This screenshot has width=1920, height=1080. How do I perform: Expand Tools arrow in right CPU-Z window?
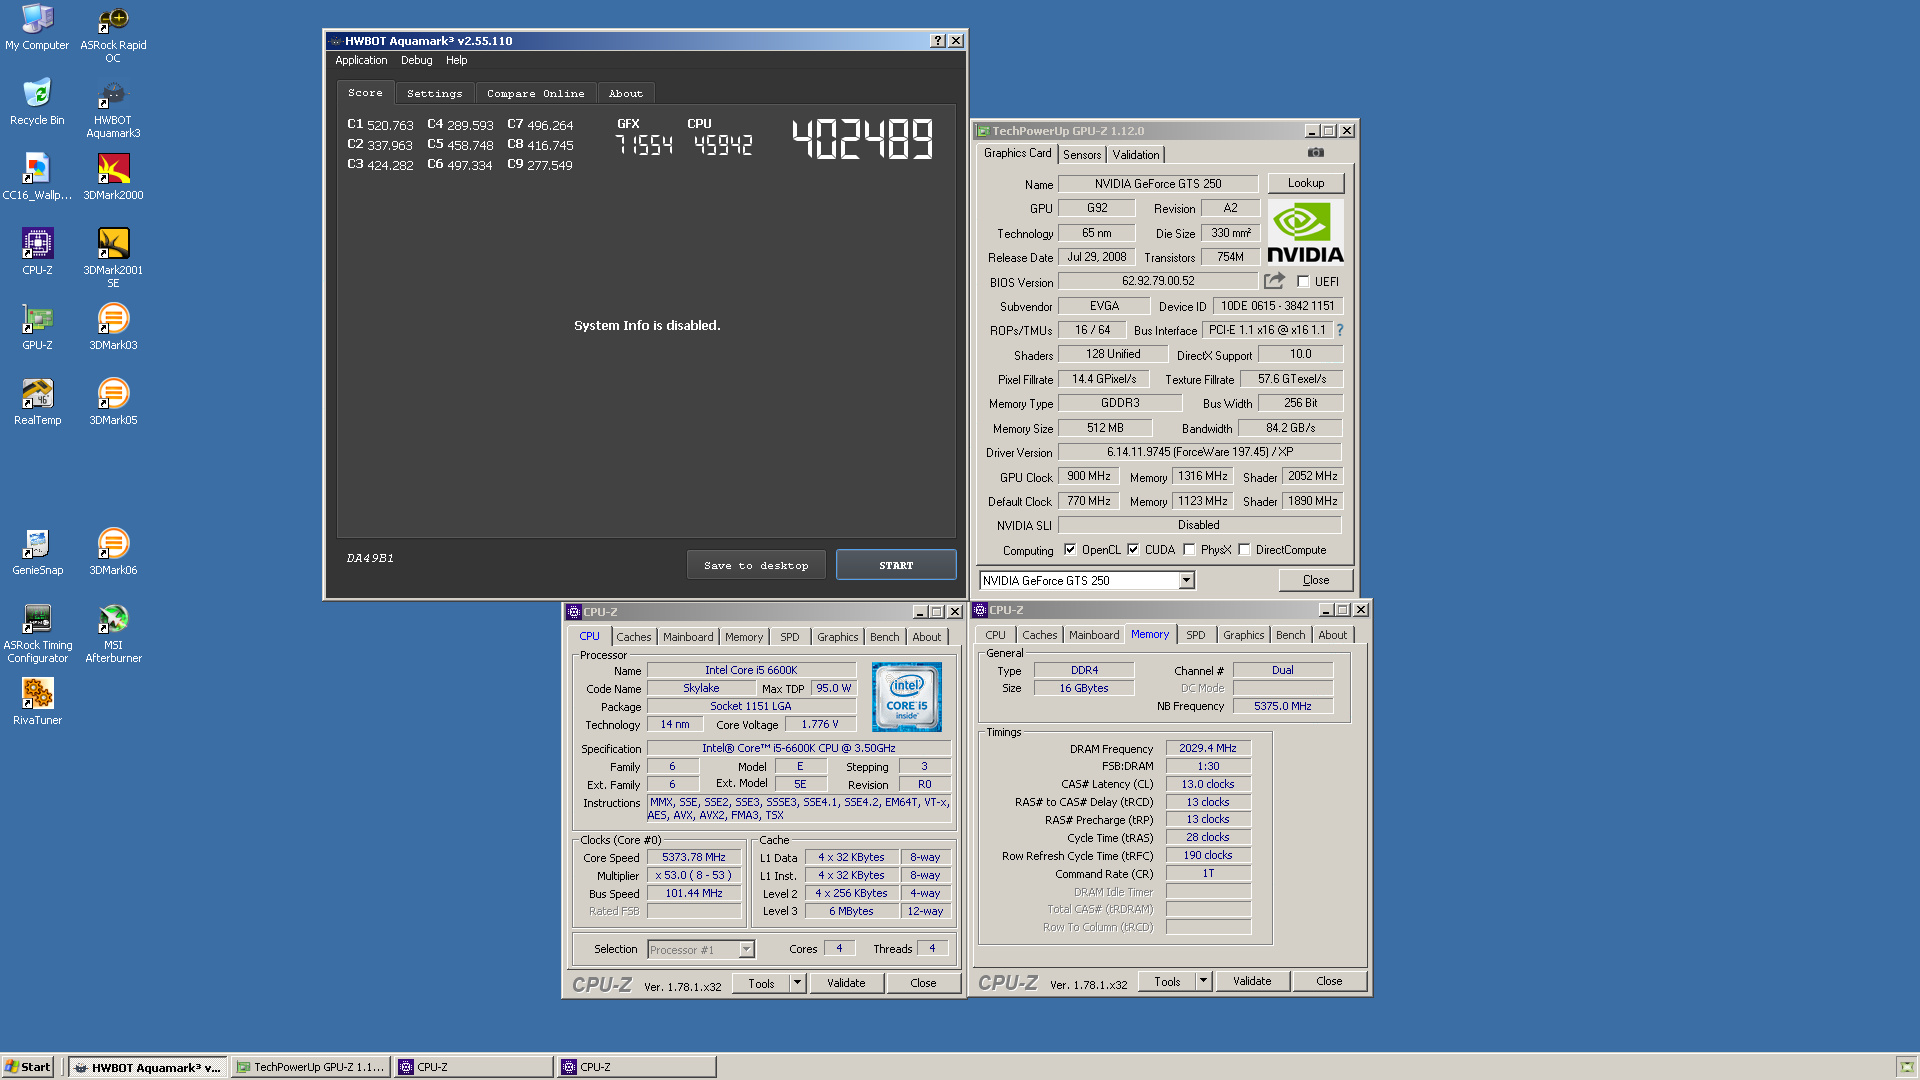coord(1203,981)
